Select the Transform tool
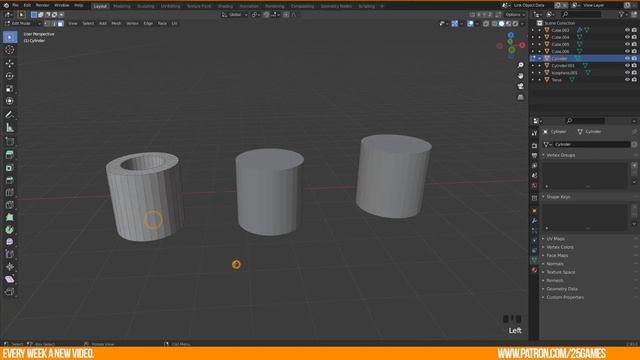This screenshot has height=360, width=640. point(10,101)
